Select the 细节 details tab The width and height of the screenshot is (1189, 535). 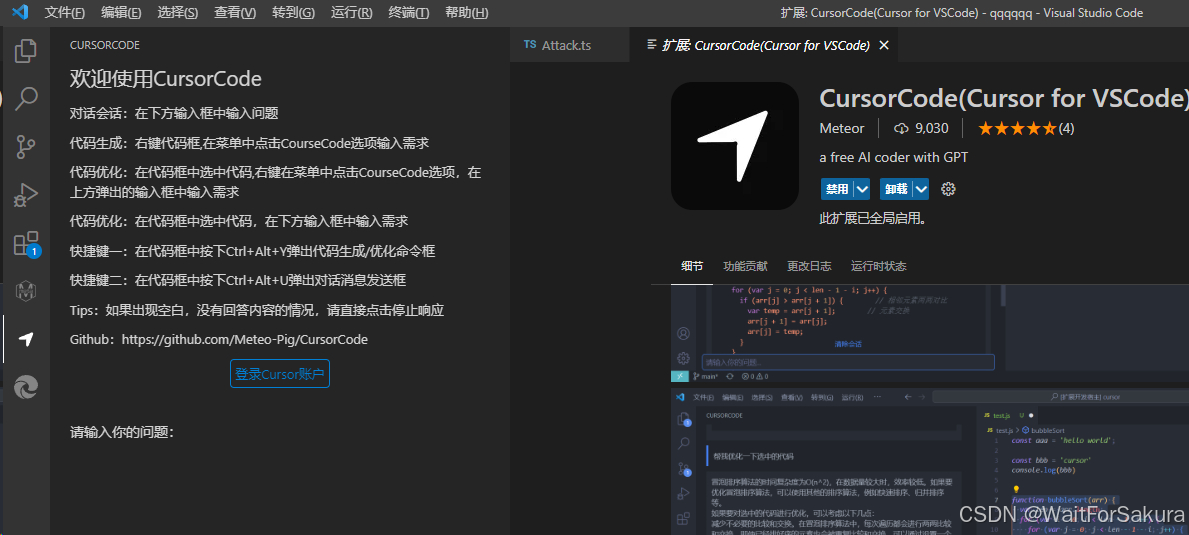[x=692, y=266]
